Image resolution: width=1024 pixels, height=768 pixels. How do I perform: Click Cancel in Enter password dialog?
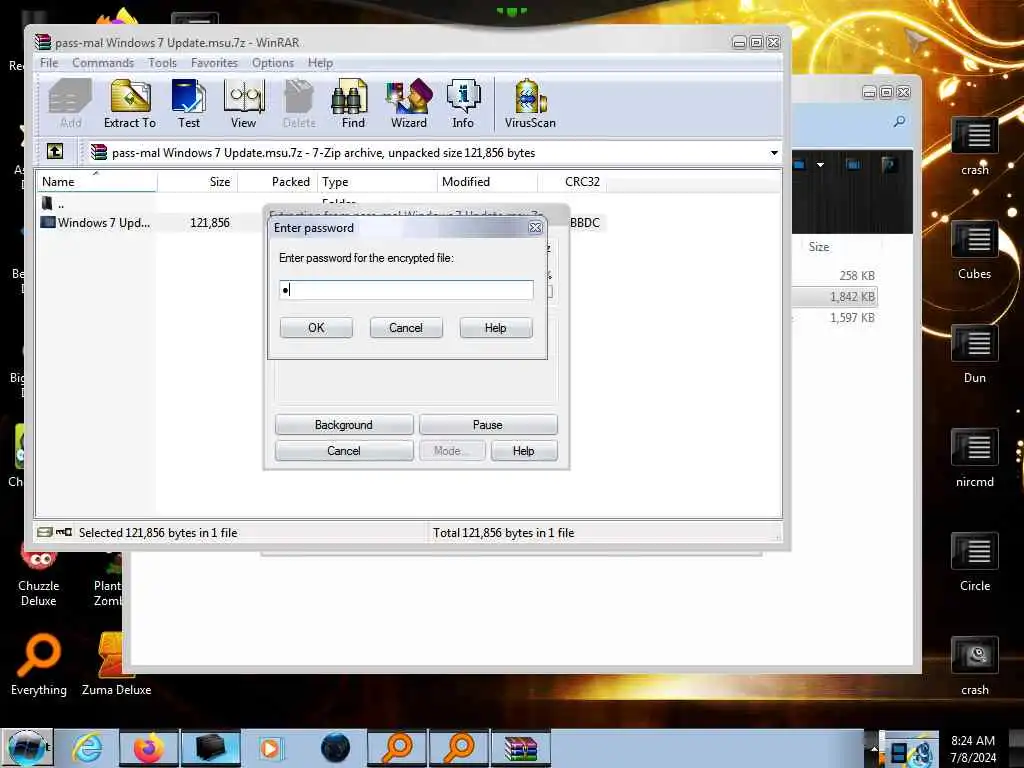pos(406,328)
